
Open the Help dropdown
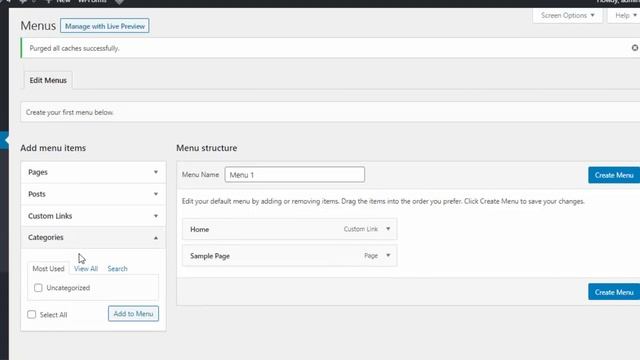[x=625, y=16]
